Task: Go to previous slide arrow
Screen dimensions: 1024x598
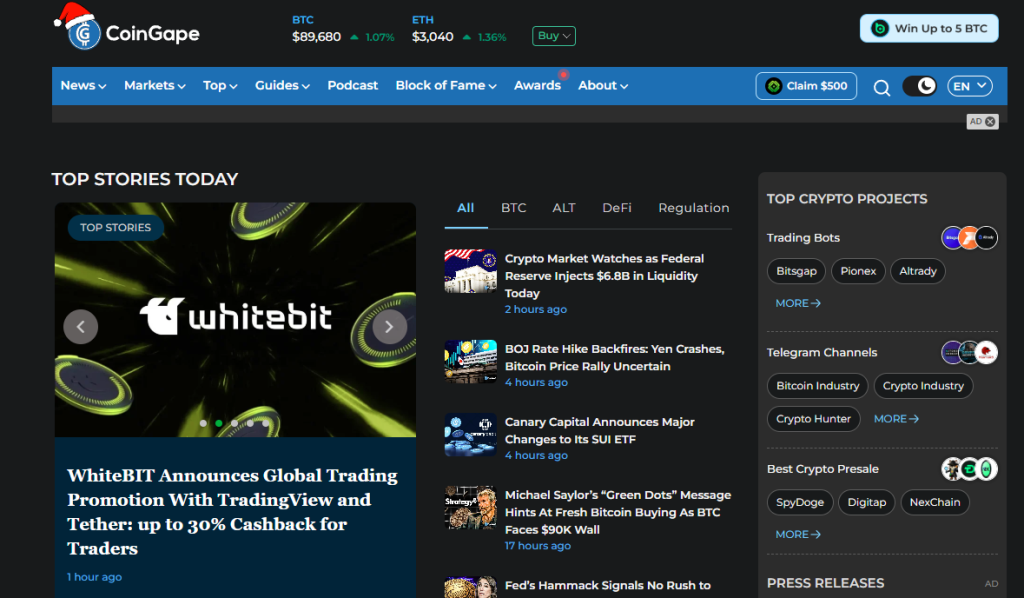Action: [x=81, y=326]
